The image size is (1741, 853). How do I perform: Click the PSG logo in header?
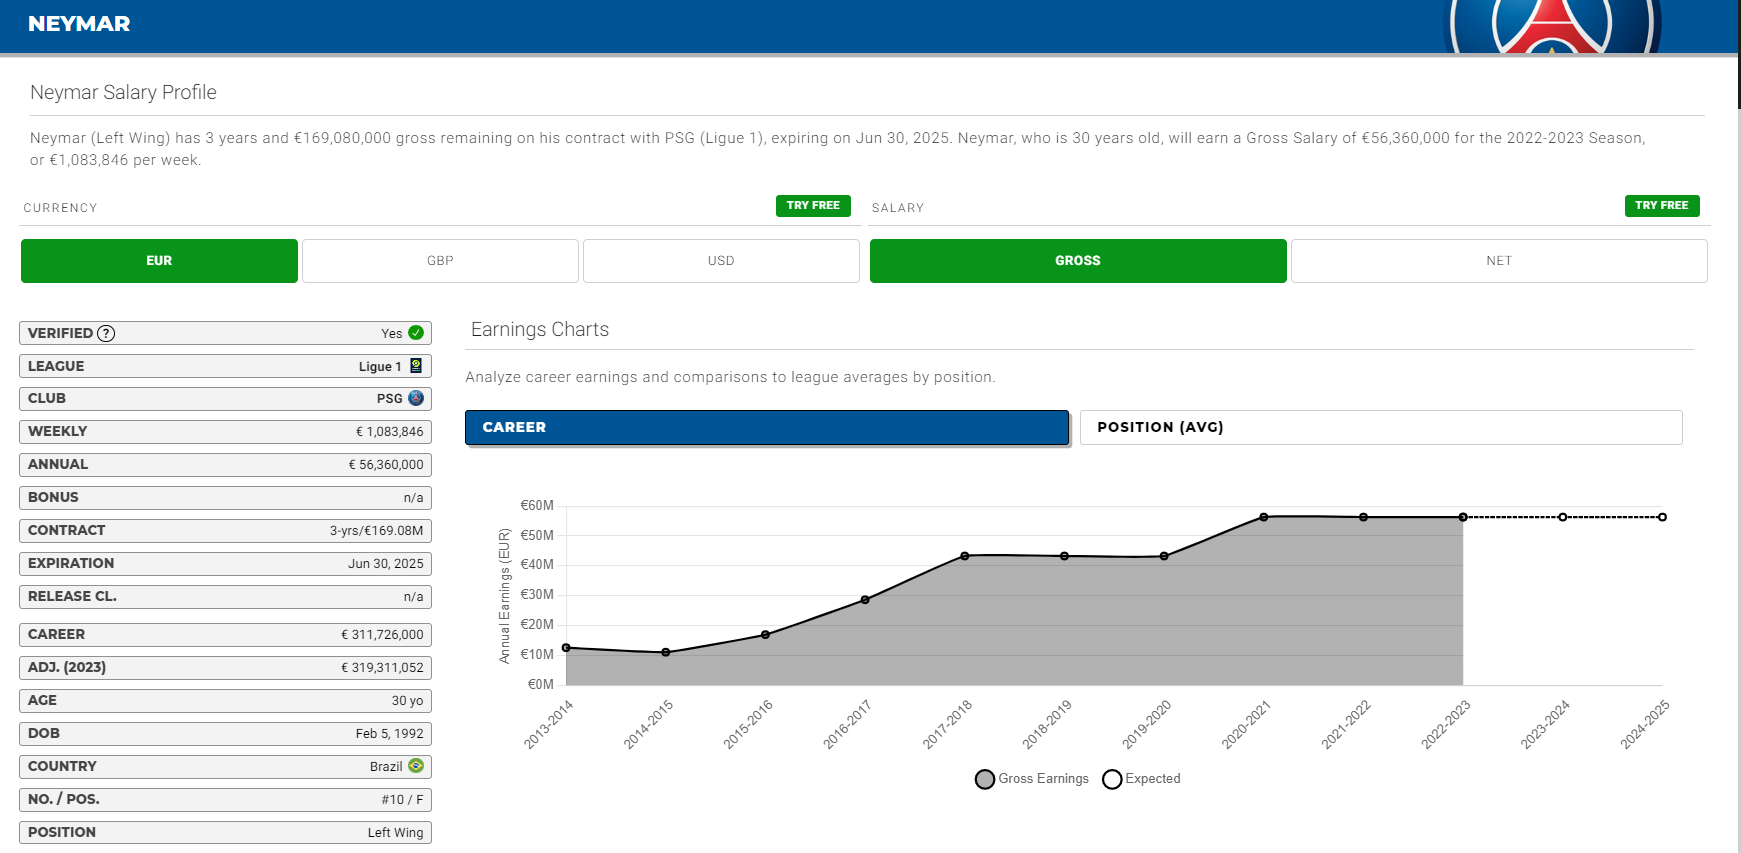(1553, 27)
